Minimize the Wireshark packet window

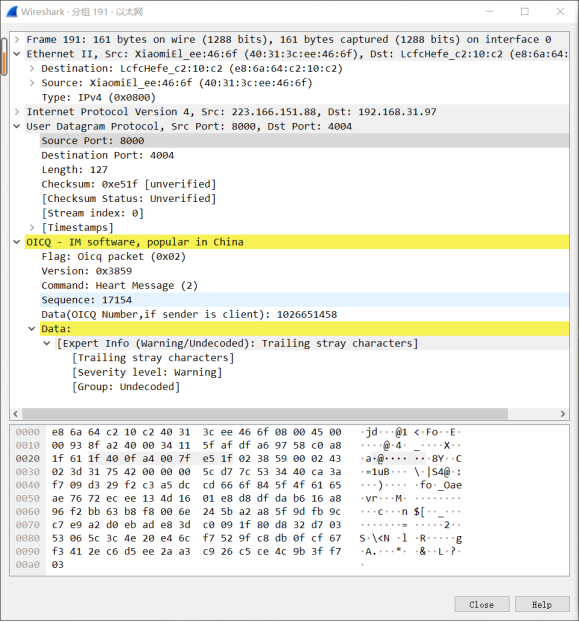click(x=490, y=12)
